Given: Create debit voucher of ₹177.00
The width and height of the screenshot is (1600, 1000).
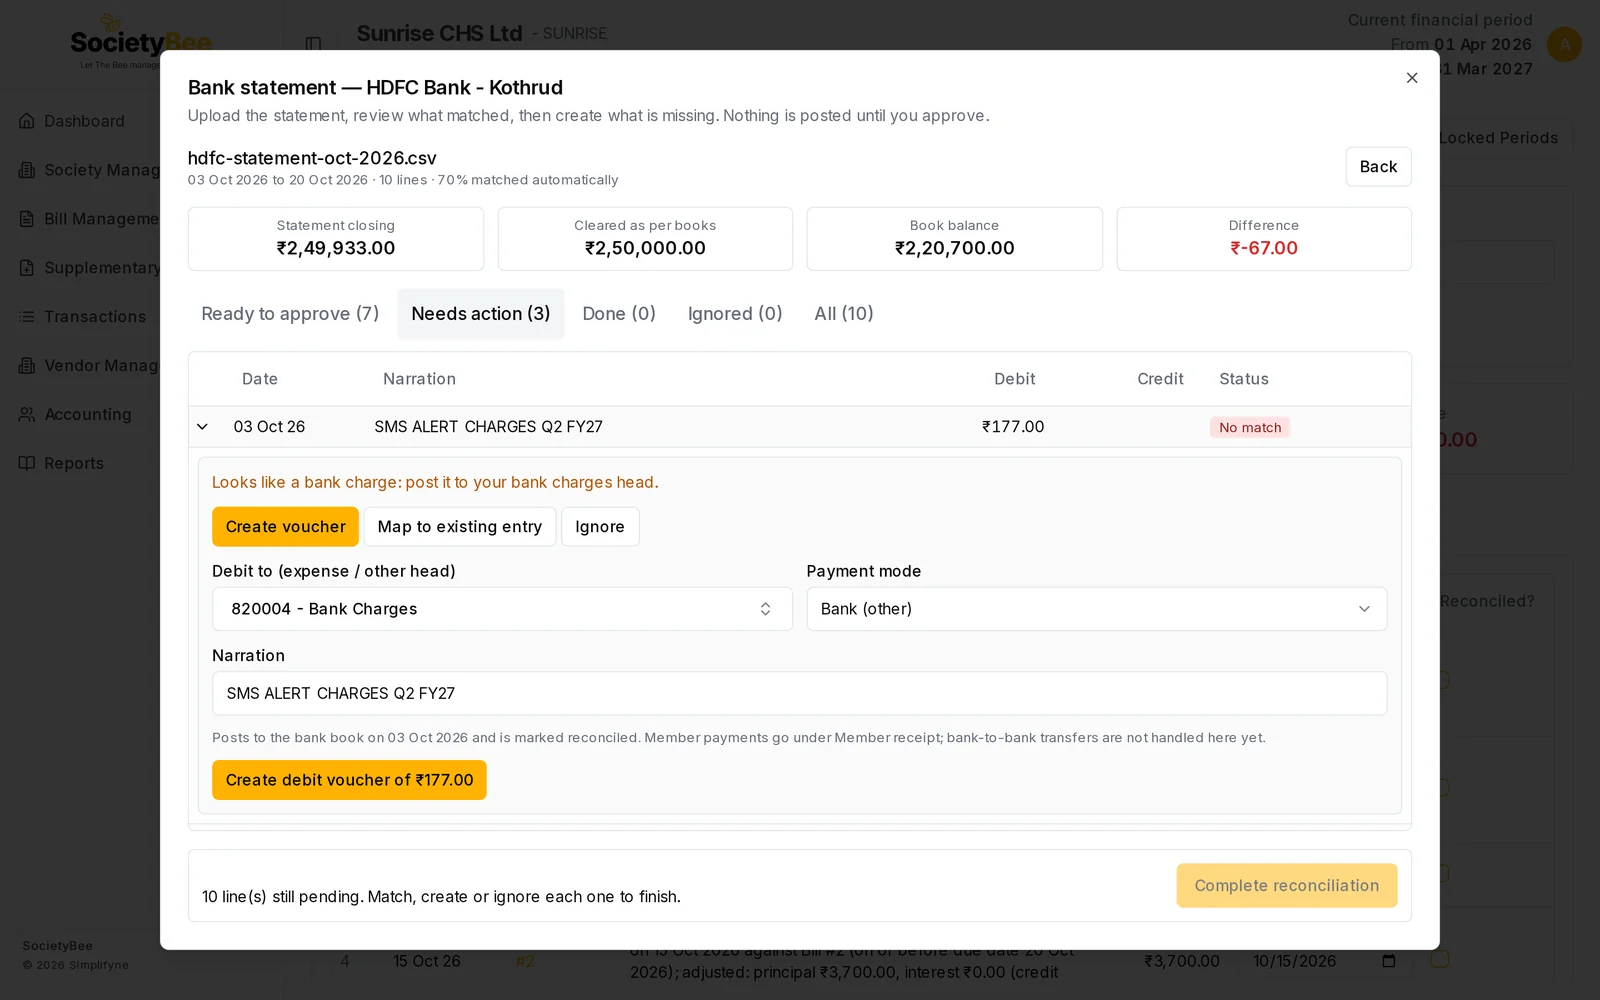Looking at the screenshot, I should tap(349, 780).
